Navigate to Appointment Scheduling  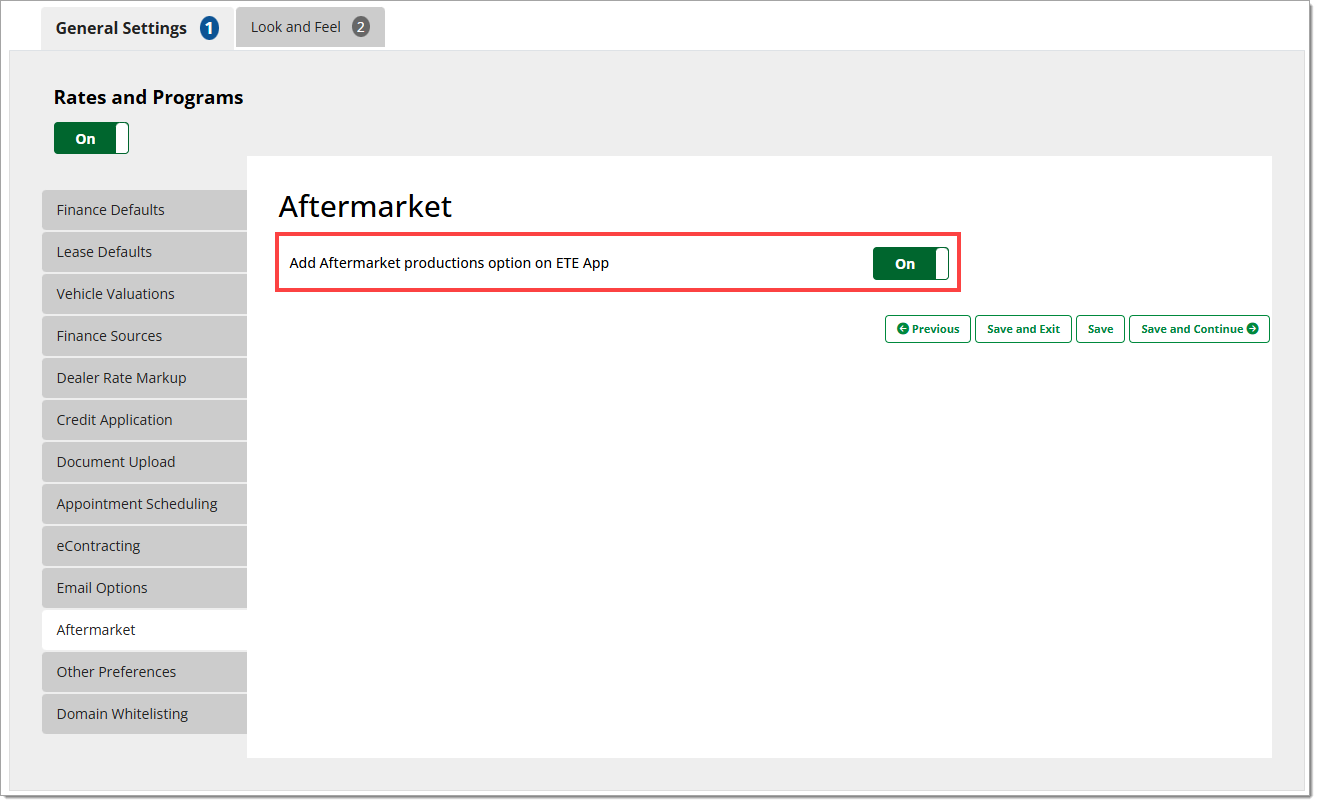point(144,504)
